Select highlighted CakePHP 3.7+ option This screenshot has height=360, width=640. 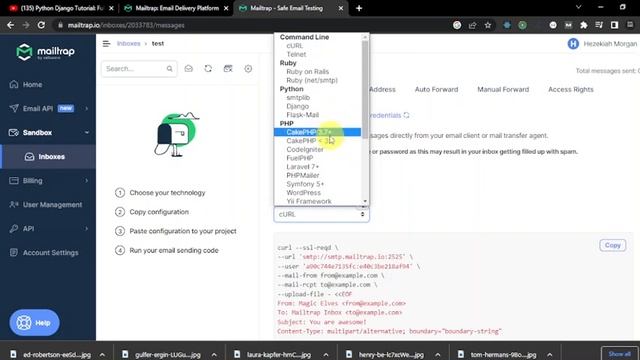pos(318,132)
